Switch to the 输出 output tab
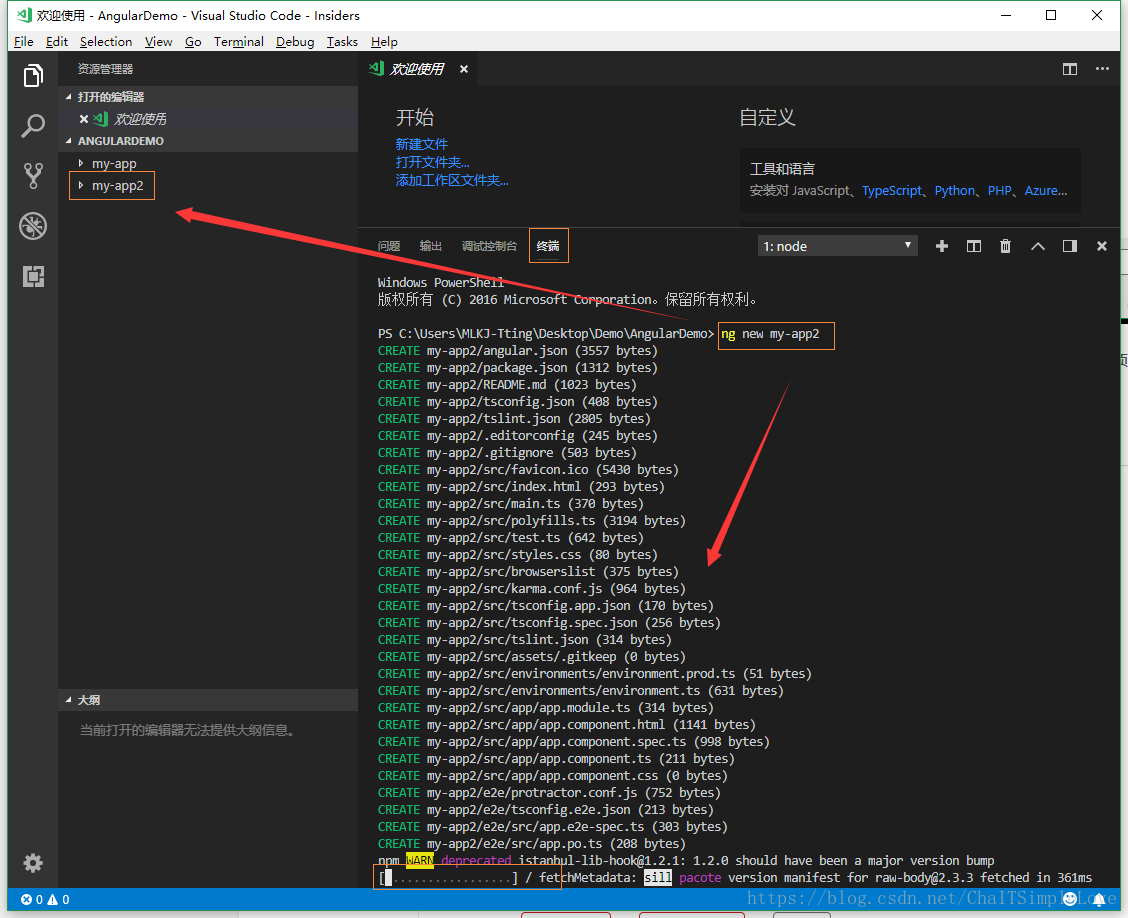Screen dimensions: 1128x918 (x=430, y=246)
